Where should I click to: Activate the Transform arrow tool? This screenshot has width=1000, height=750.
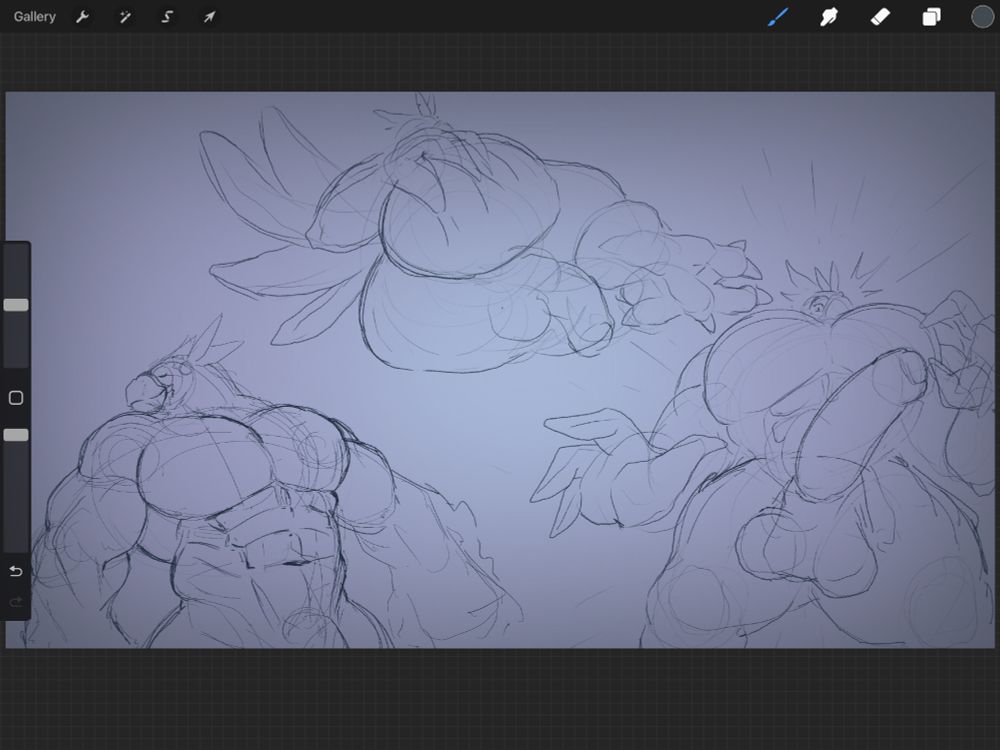point(209,17)
